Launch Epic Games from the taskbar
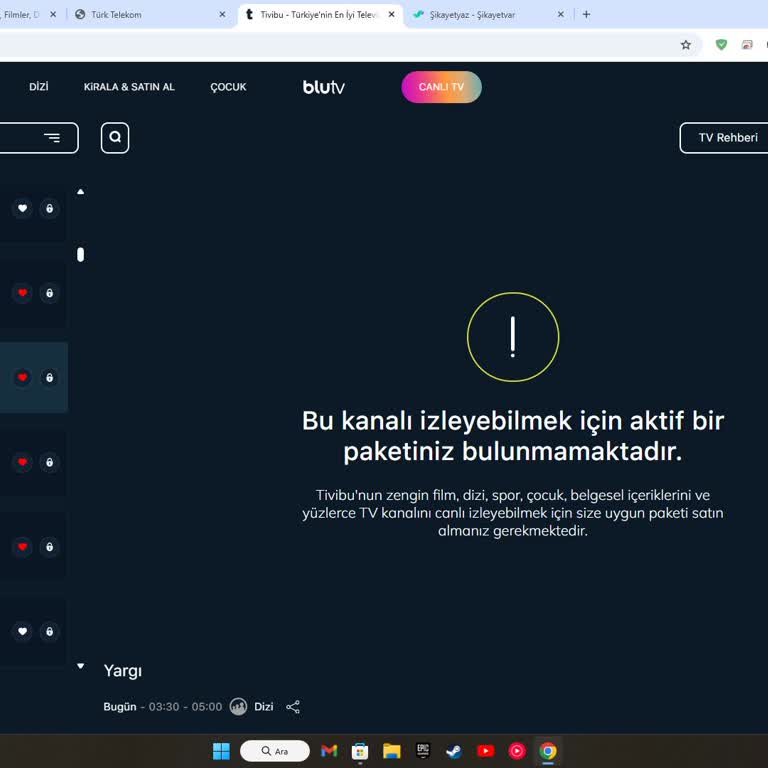 pyautogui.click(x=423, y=750)
